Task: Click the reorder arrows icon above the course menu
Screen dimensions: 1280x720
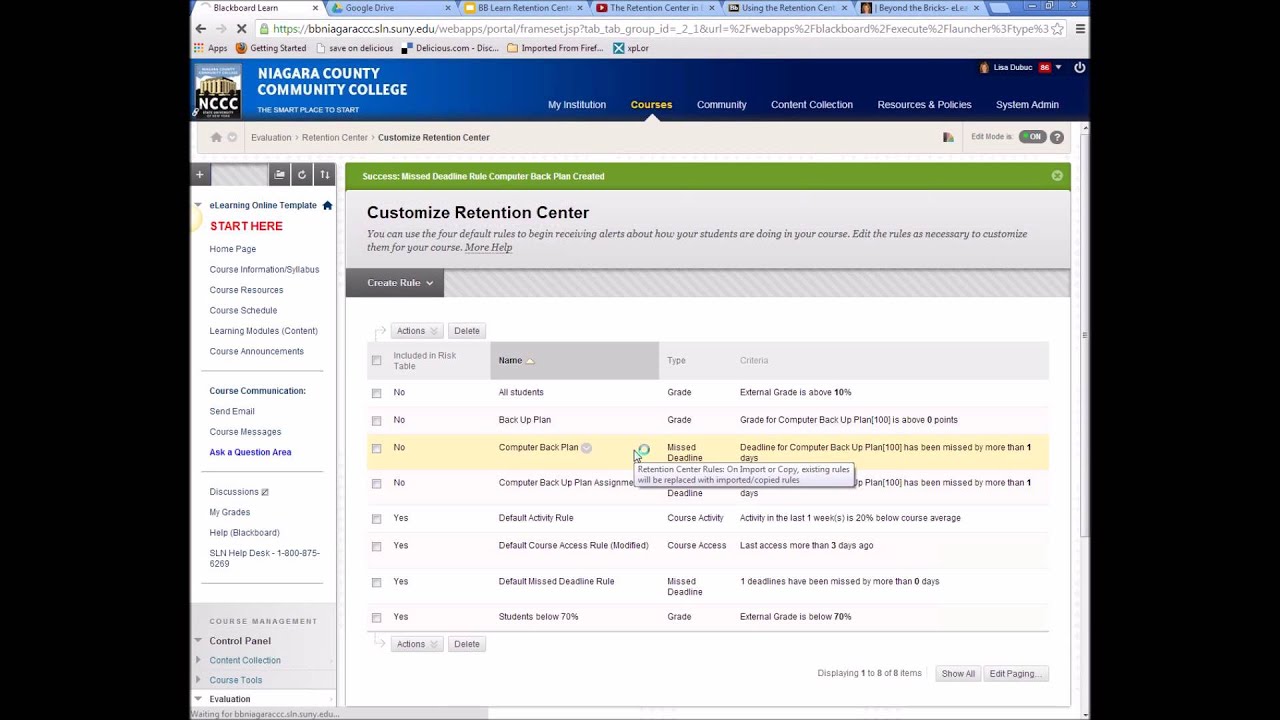Action: click(324, 175)
